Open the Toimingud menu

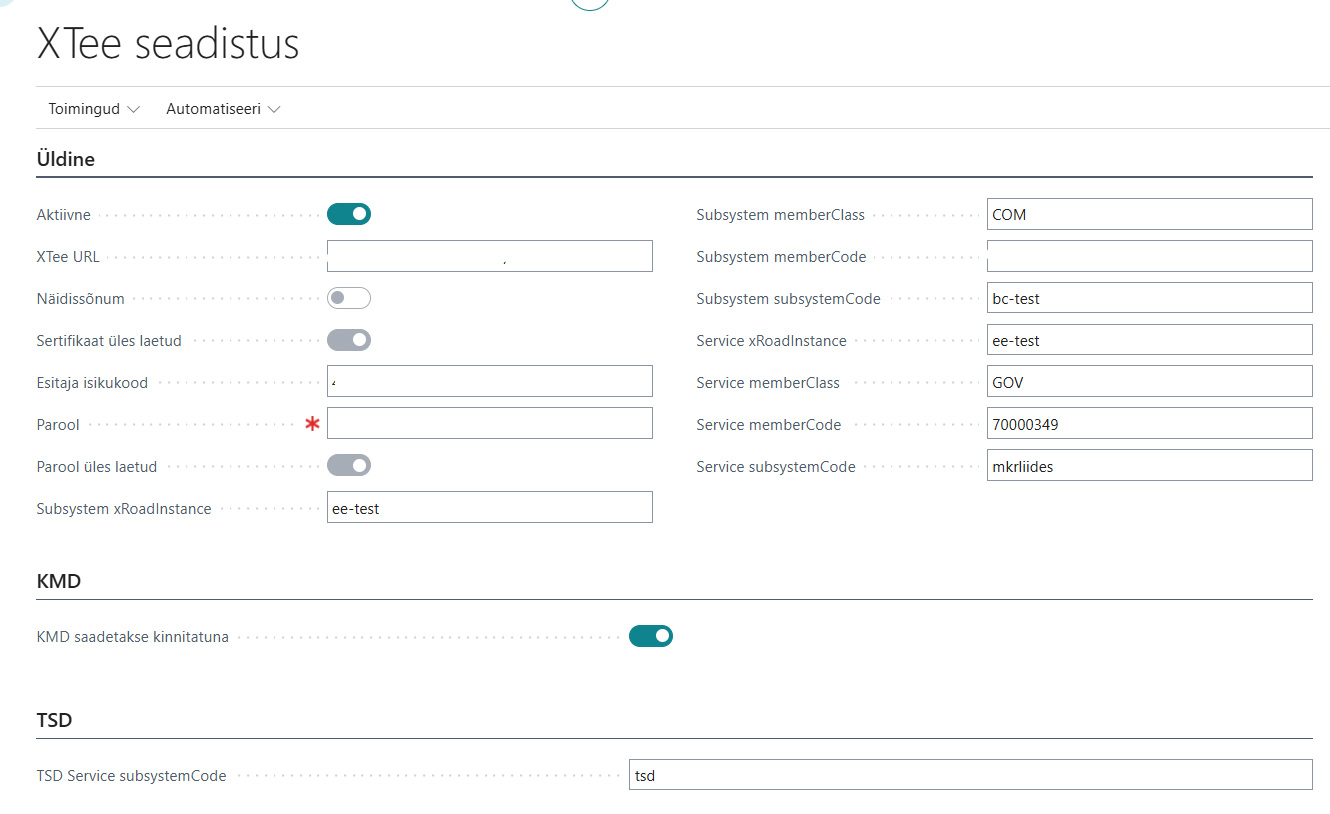[93, 109]
